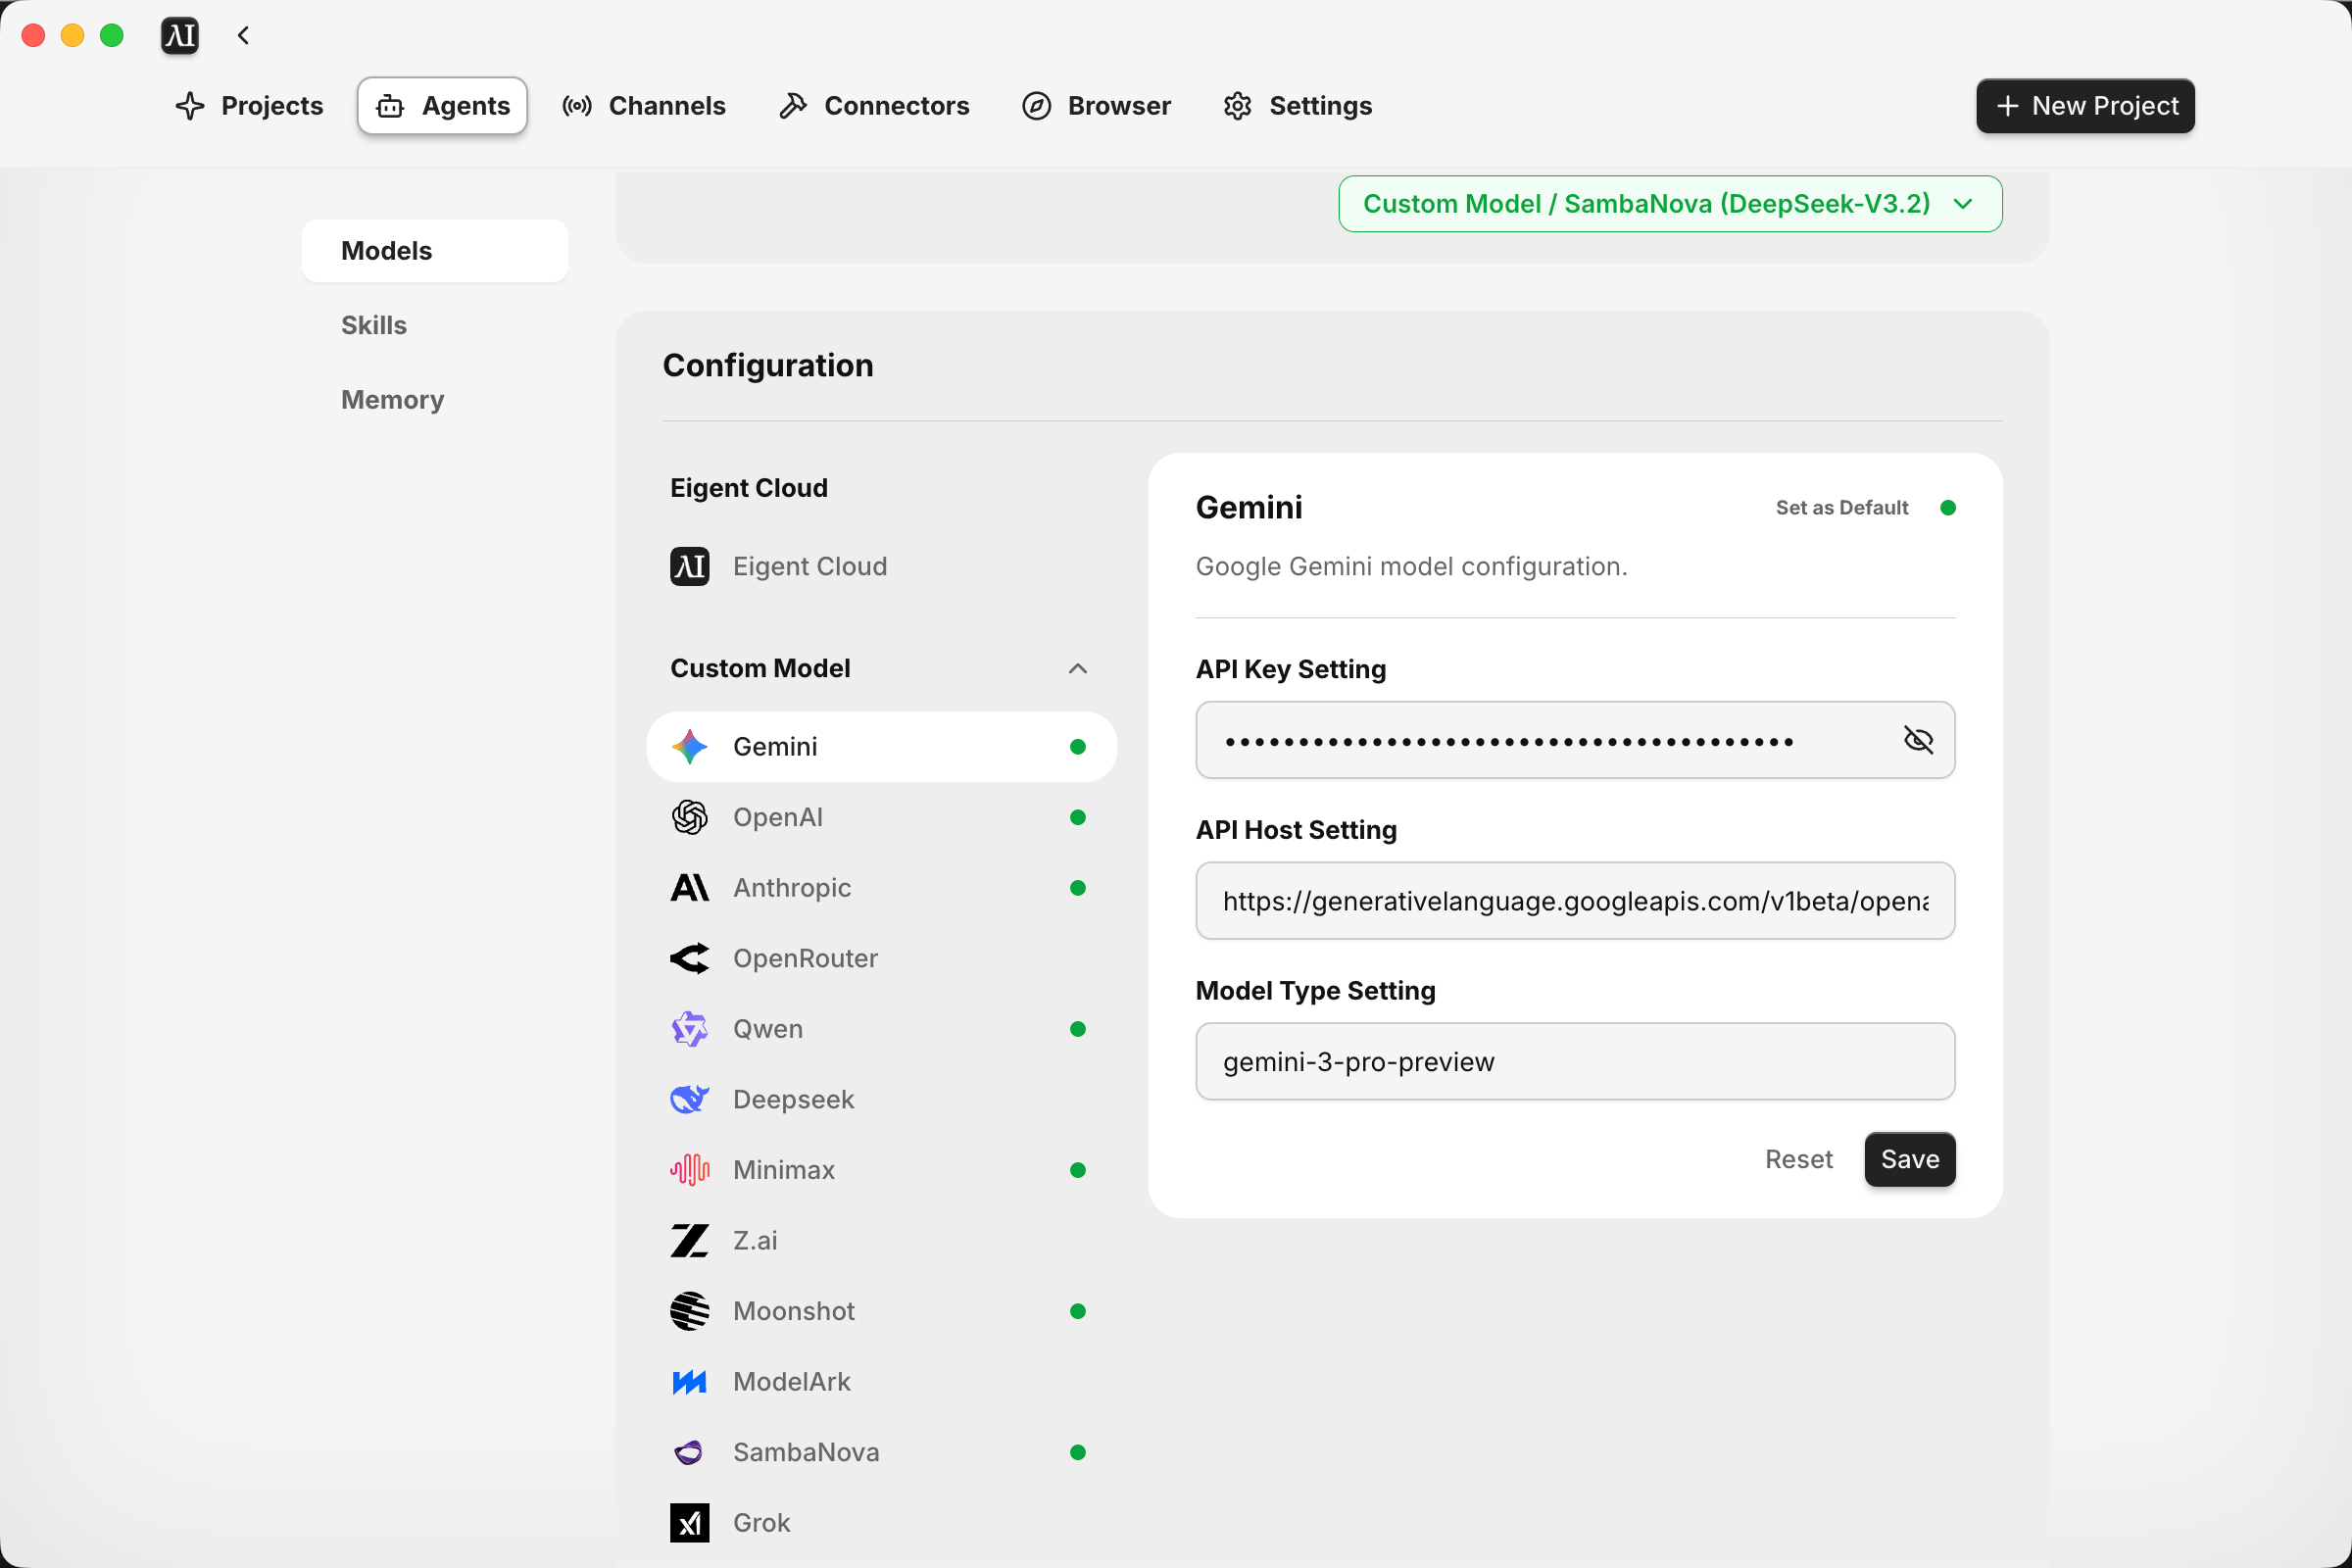This screenshot has height=1568, width=2352.
Task: Open the Connectors tab
Action: pos(874,106)
